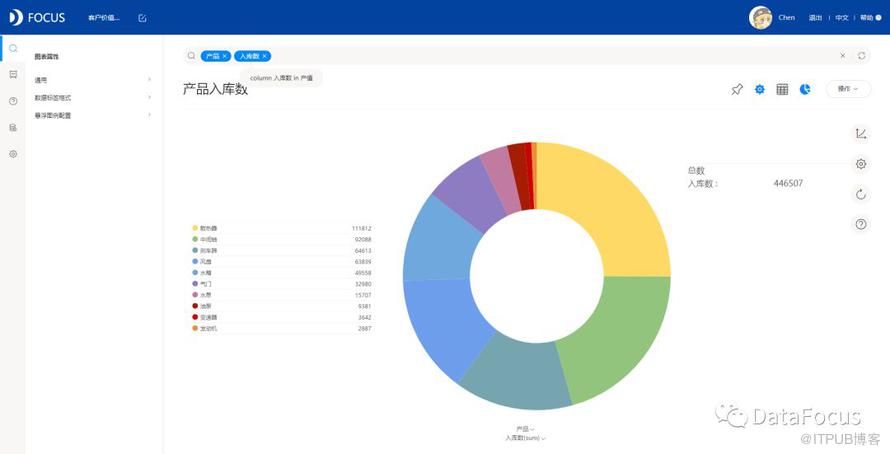Click the circular reset arrow icon

pos(861,195)
